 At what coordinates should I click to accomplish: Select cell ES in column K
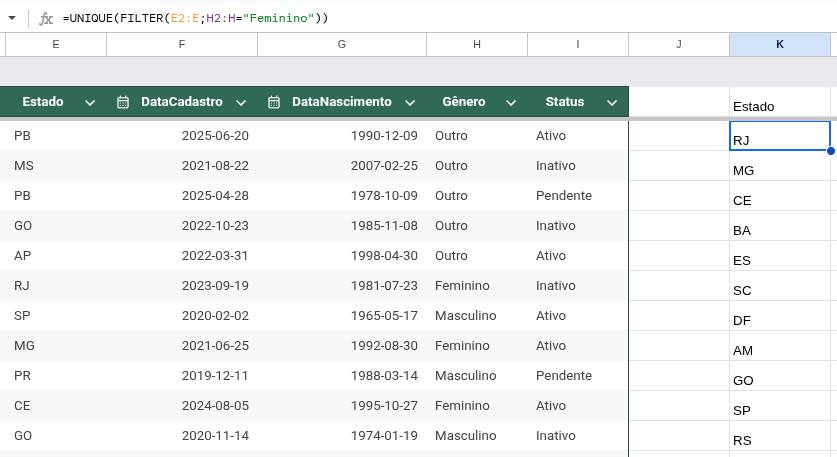click(x=780, y=256)
